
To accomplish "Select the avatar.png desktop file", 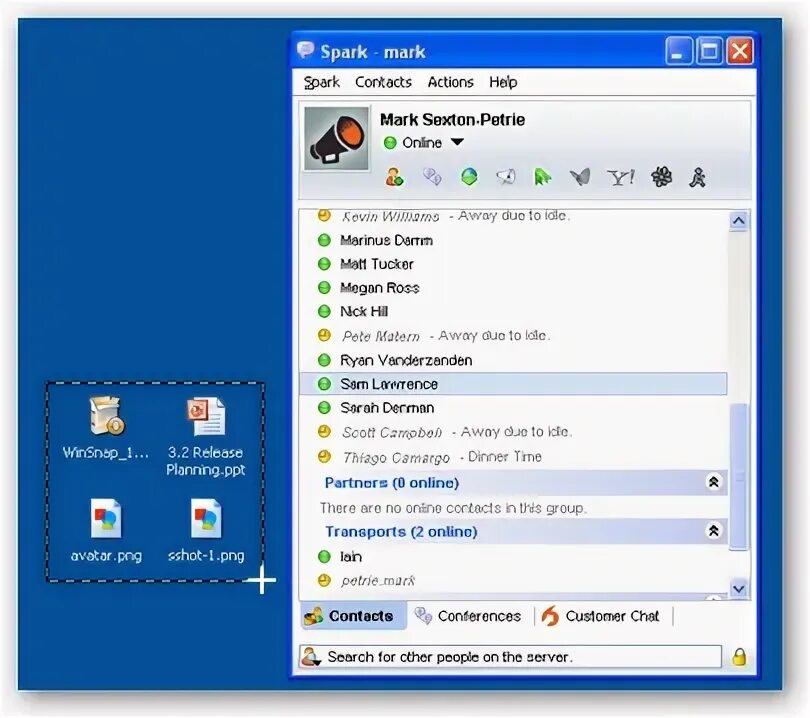I will point(106,530).
